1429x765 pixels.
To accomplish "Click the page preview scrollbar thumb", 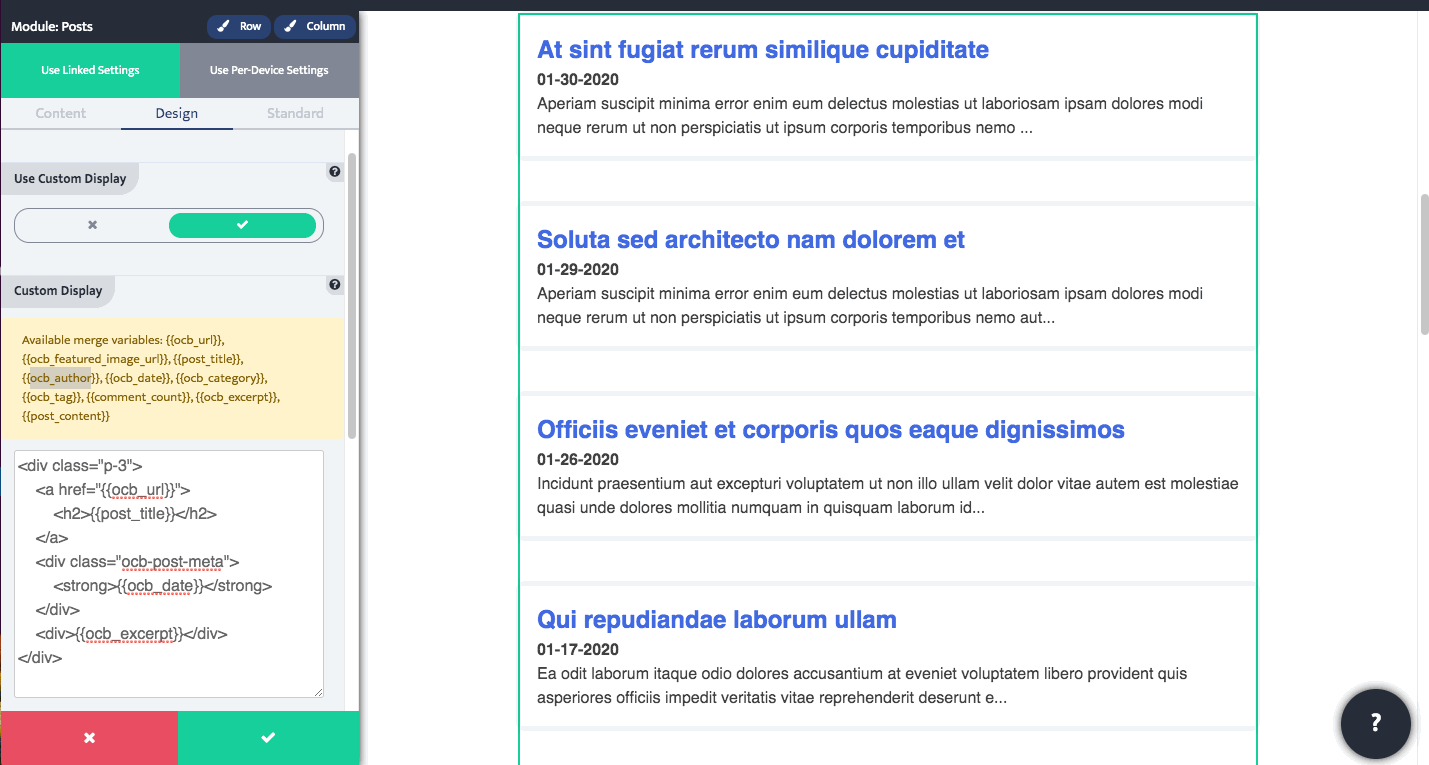I will 1424,264.
